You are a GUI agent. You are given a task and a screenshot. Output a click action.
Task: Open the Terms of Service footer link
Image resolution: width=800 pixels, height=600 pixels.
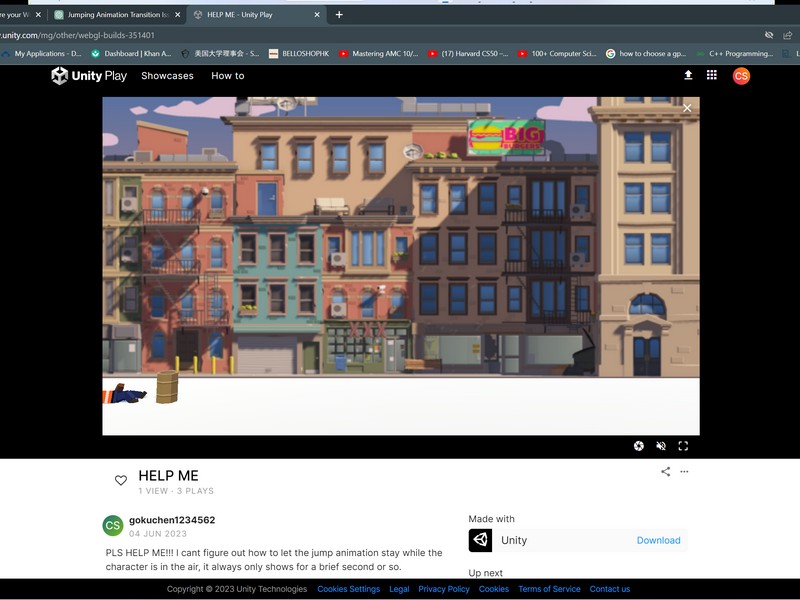(x=549, y=589)
